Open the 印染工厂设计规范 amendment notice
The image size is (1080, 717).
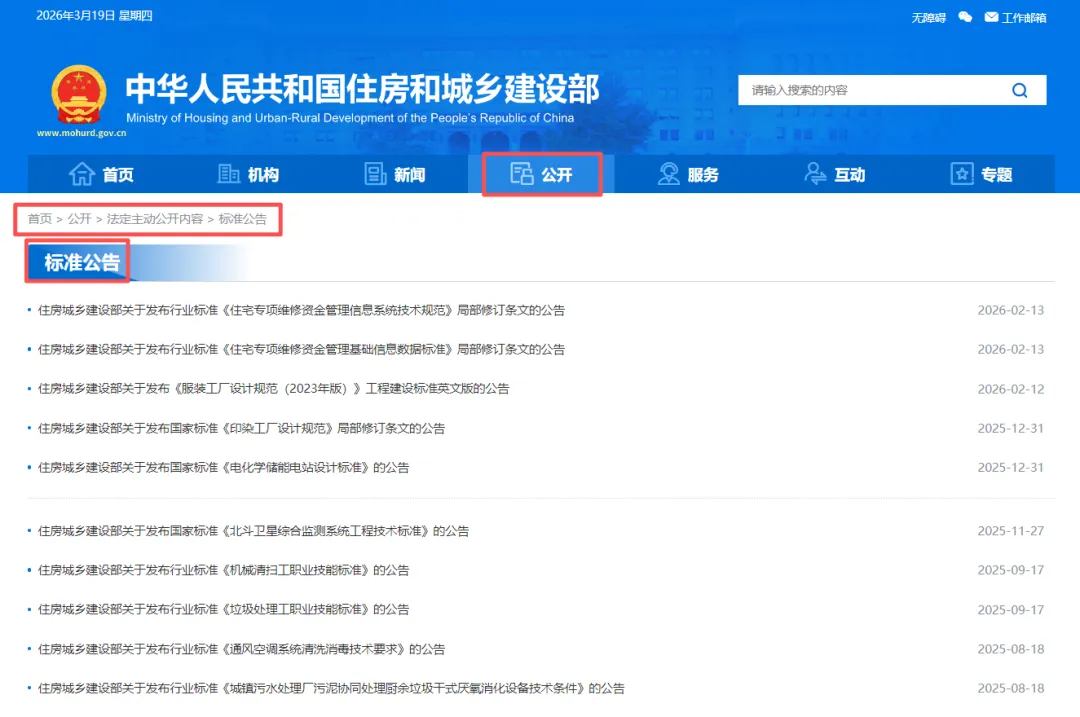(x=241, y=428)
